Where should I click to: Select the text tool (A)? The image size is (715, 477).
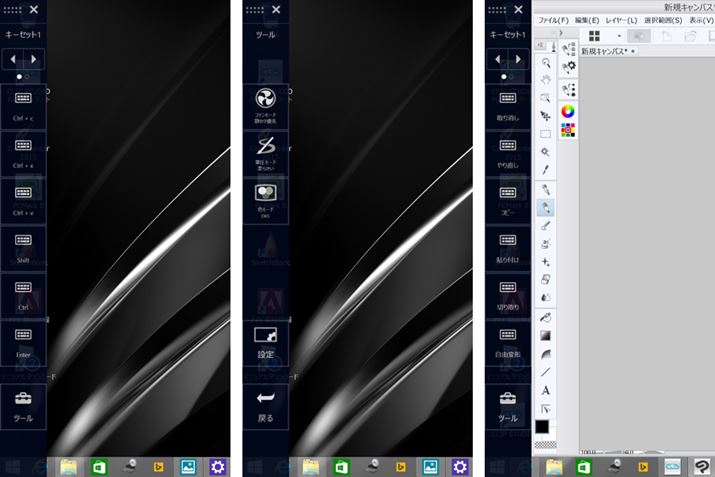[x=545, y=390]
